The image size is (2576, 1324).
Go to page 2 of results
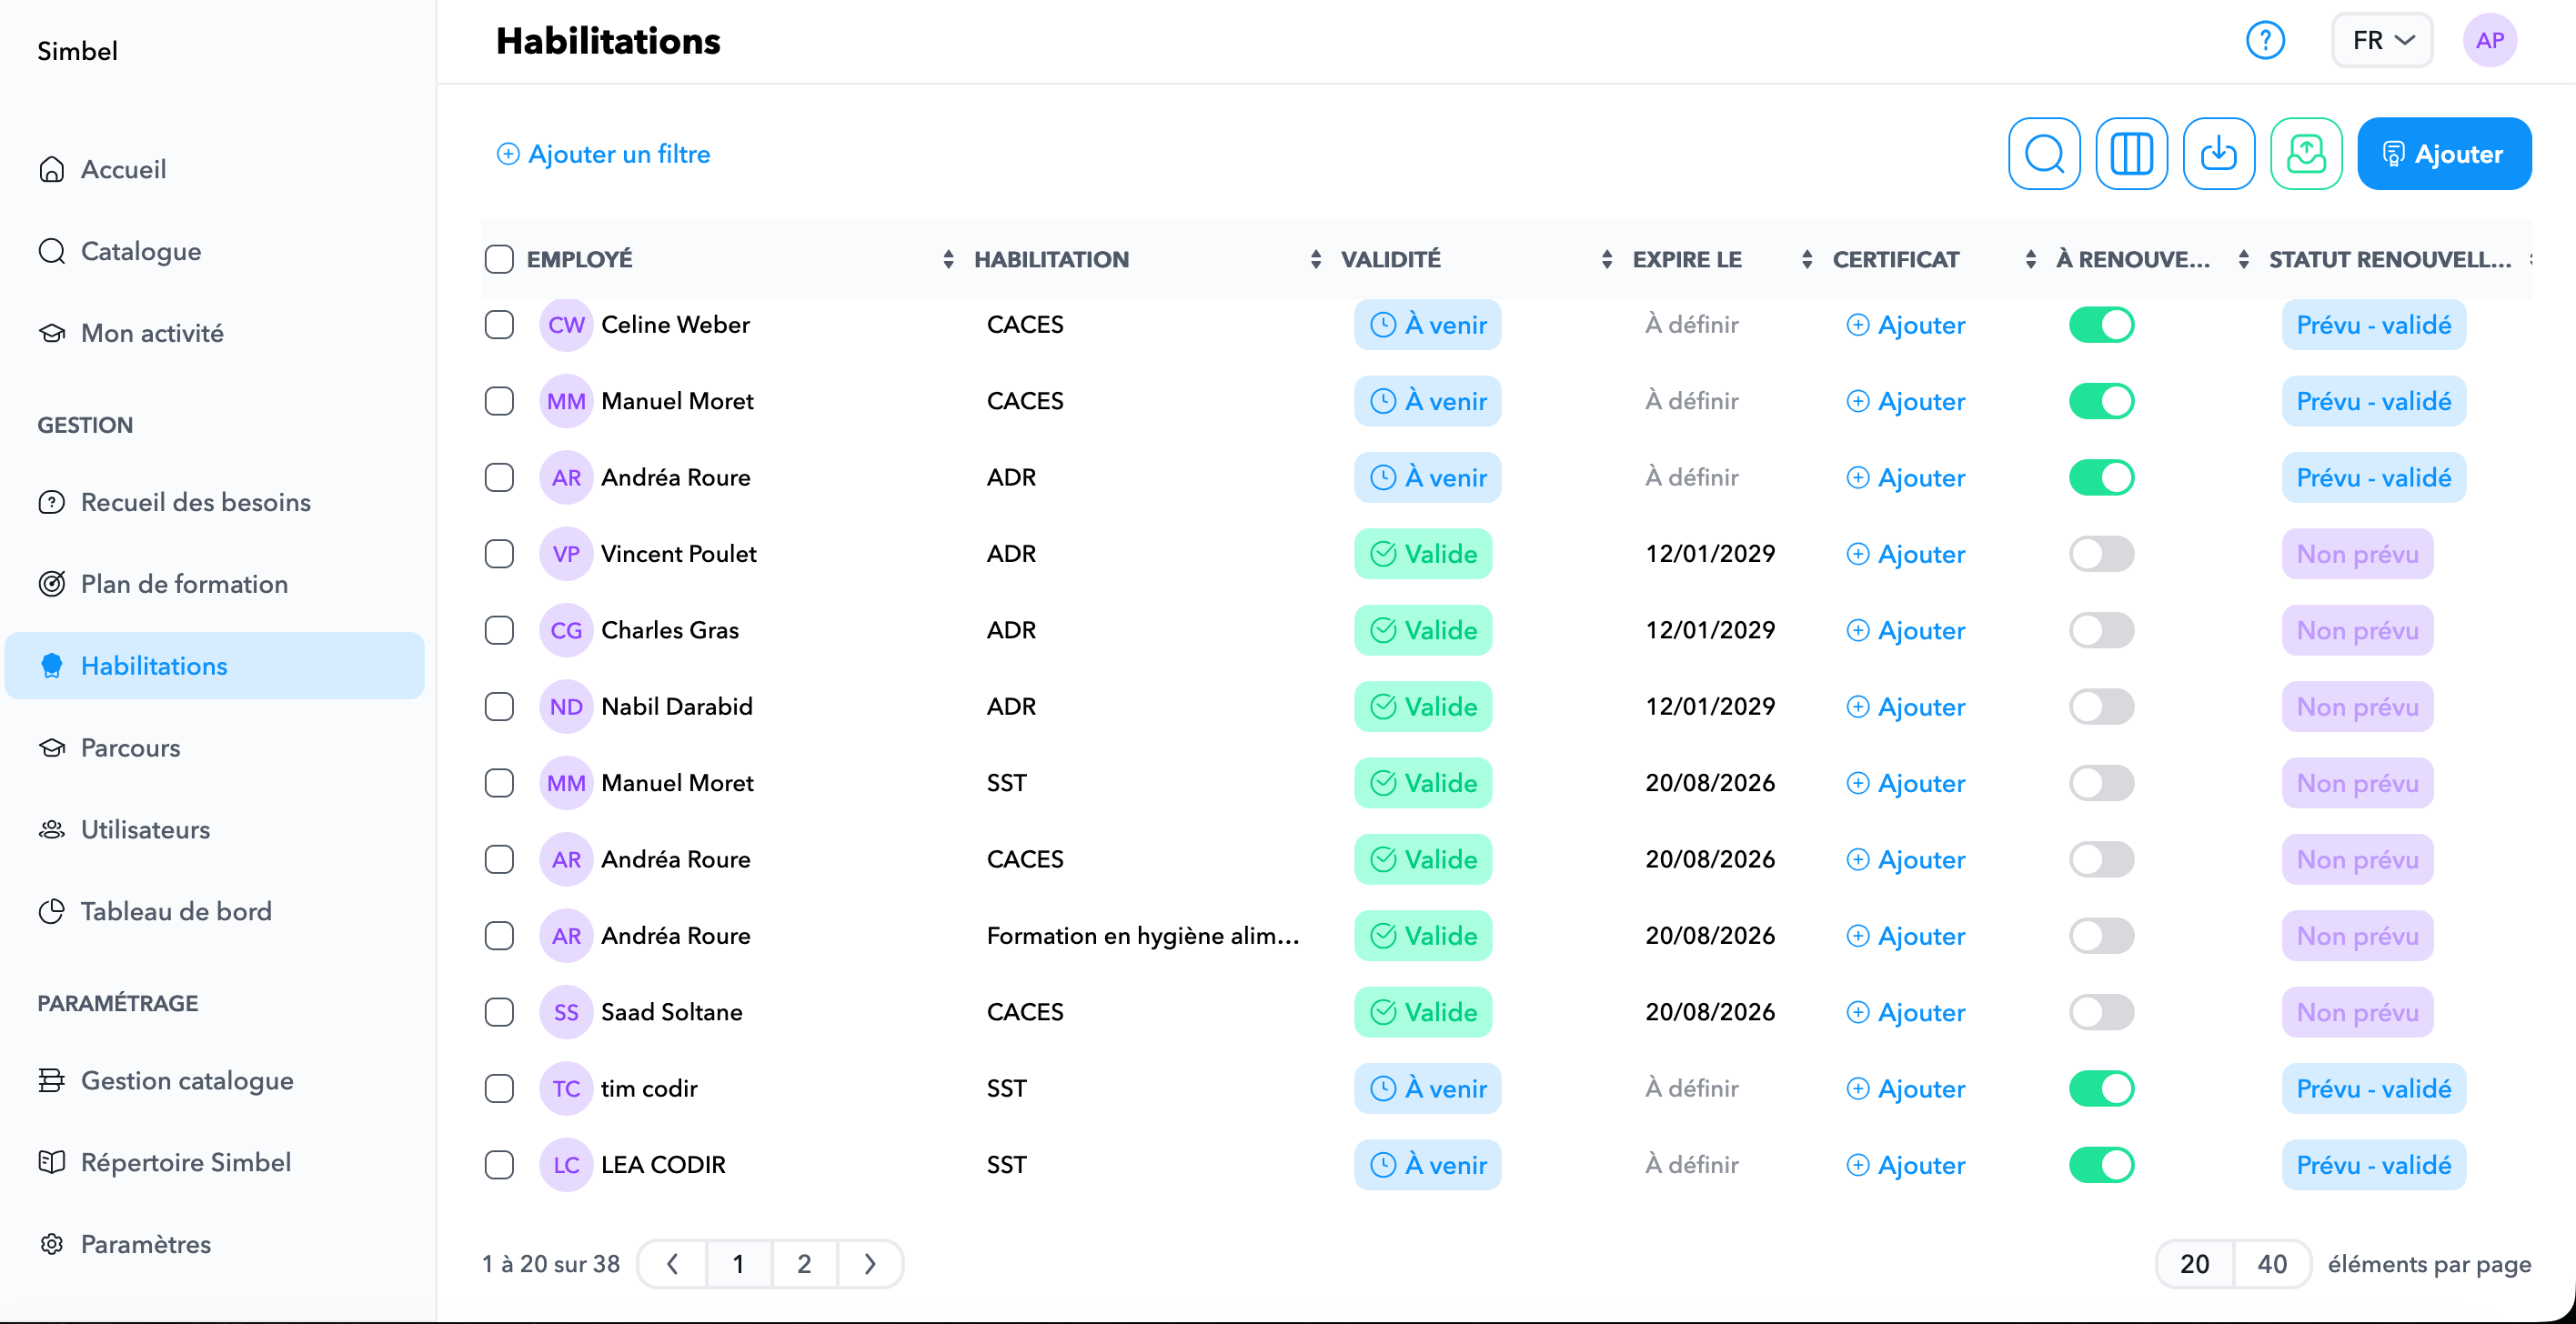[804, 1264]
